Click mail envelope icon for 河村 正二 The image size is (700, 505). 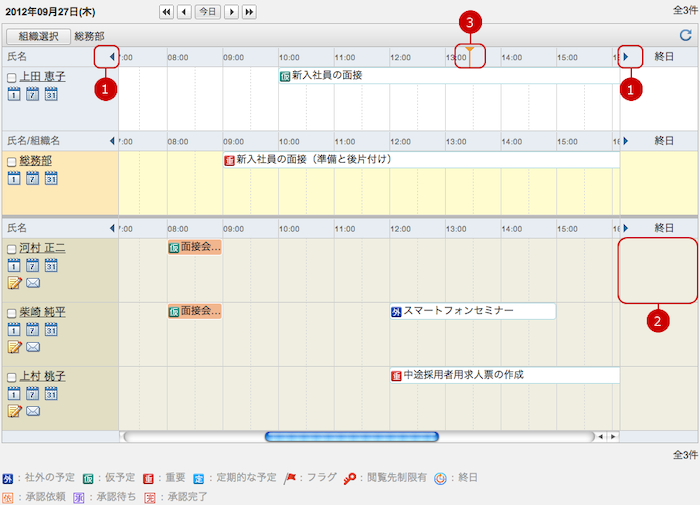[x=33, y=283]
